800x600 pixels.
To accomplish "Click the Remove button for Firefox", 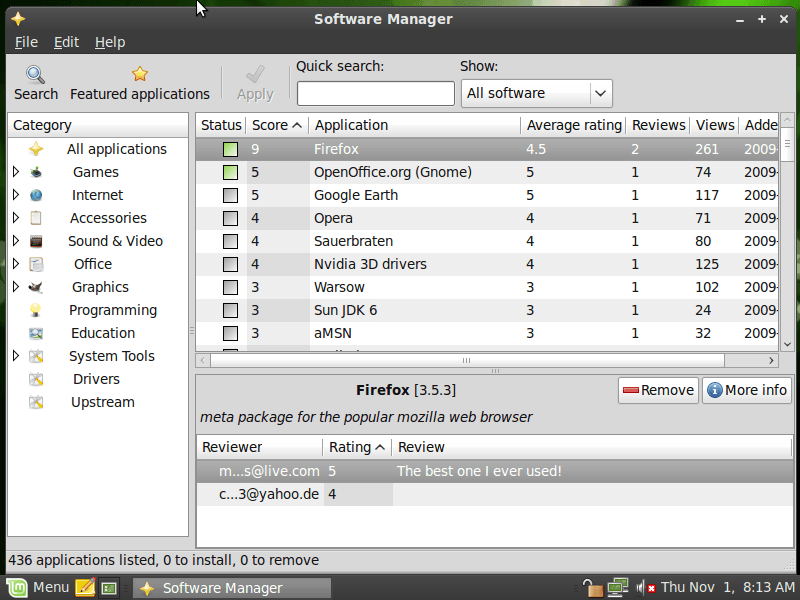I will [x=658, y=390].
